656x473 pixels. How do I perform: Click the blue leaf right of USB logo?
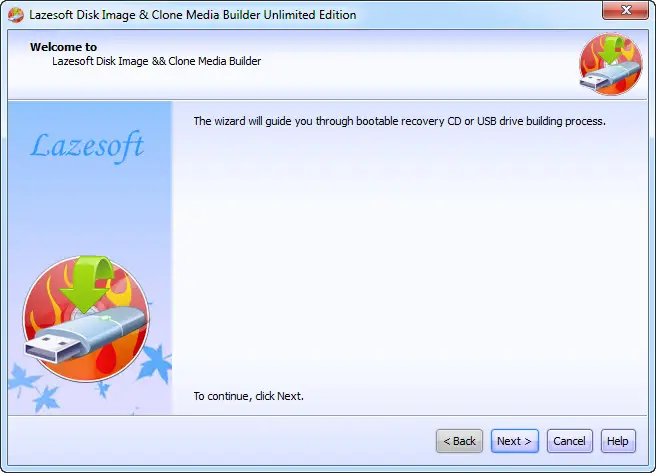coord(156,361)
